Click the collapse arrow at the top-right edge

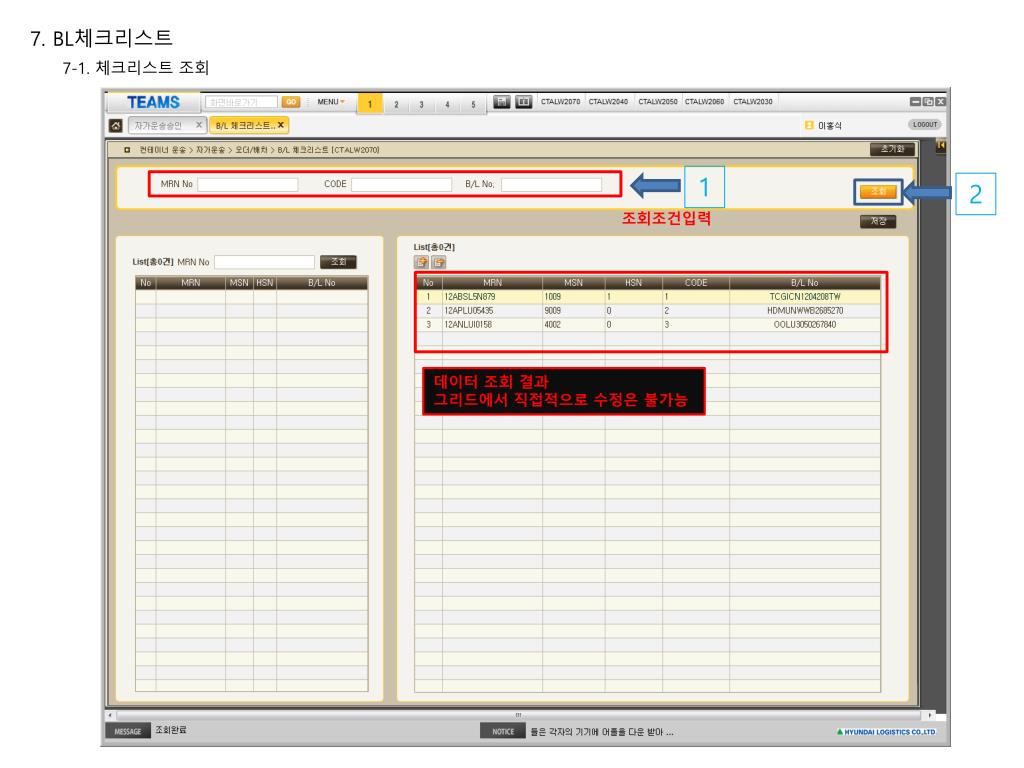tap(938, 147)
